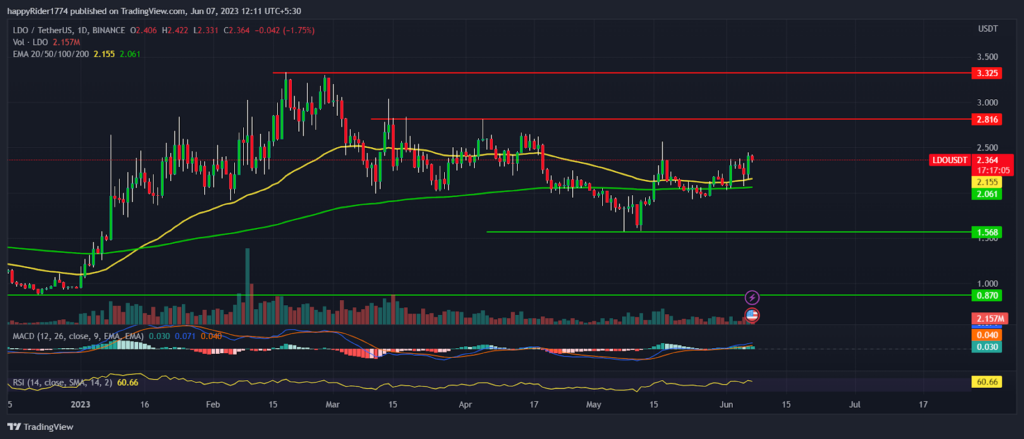Click the US flag economic event icon
Viewport: 1024px width, 439px height.
pyautogui.click(x=752, y=315)
